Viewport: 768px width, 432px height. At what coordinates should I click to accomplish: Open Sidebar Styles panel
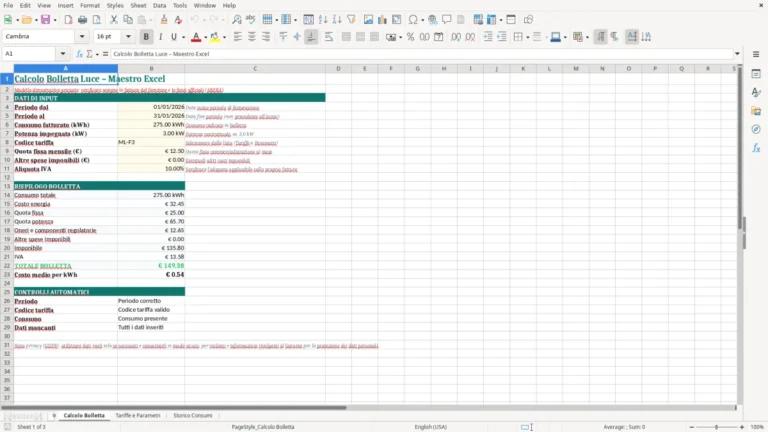[756, 92]
